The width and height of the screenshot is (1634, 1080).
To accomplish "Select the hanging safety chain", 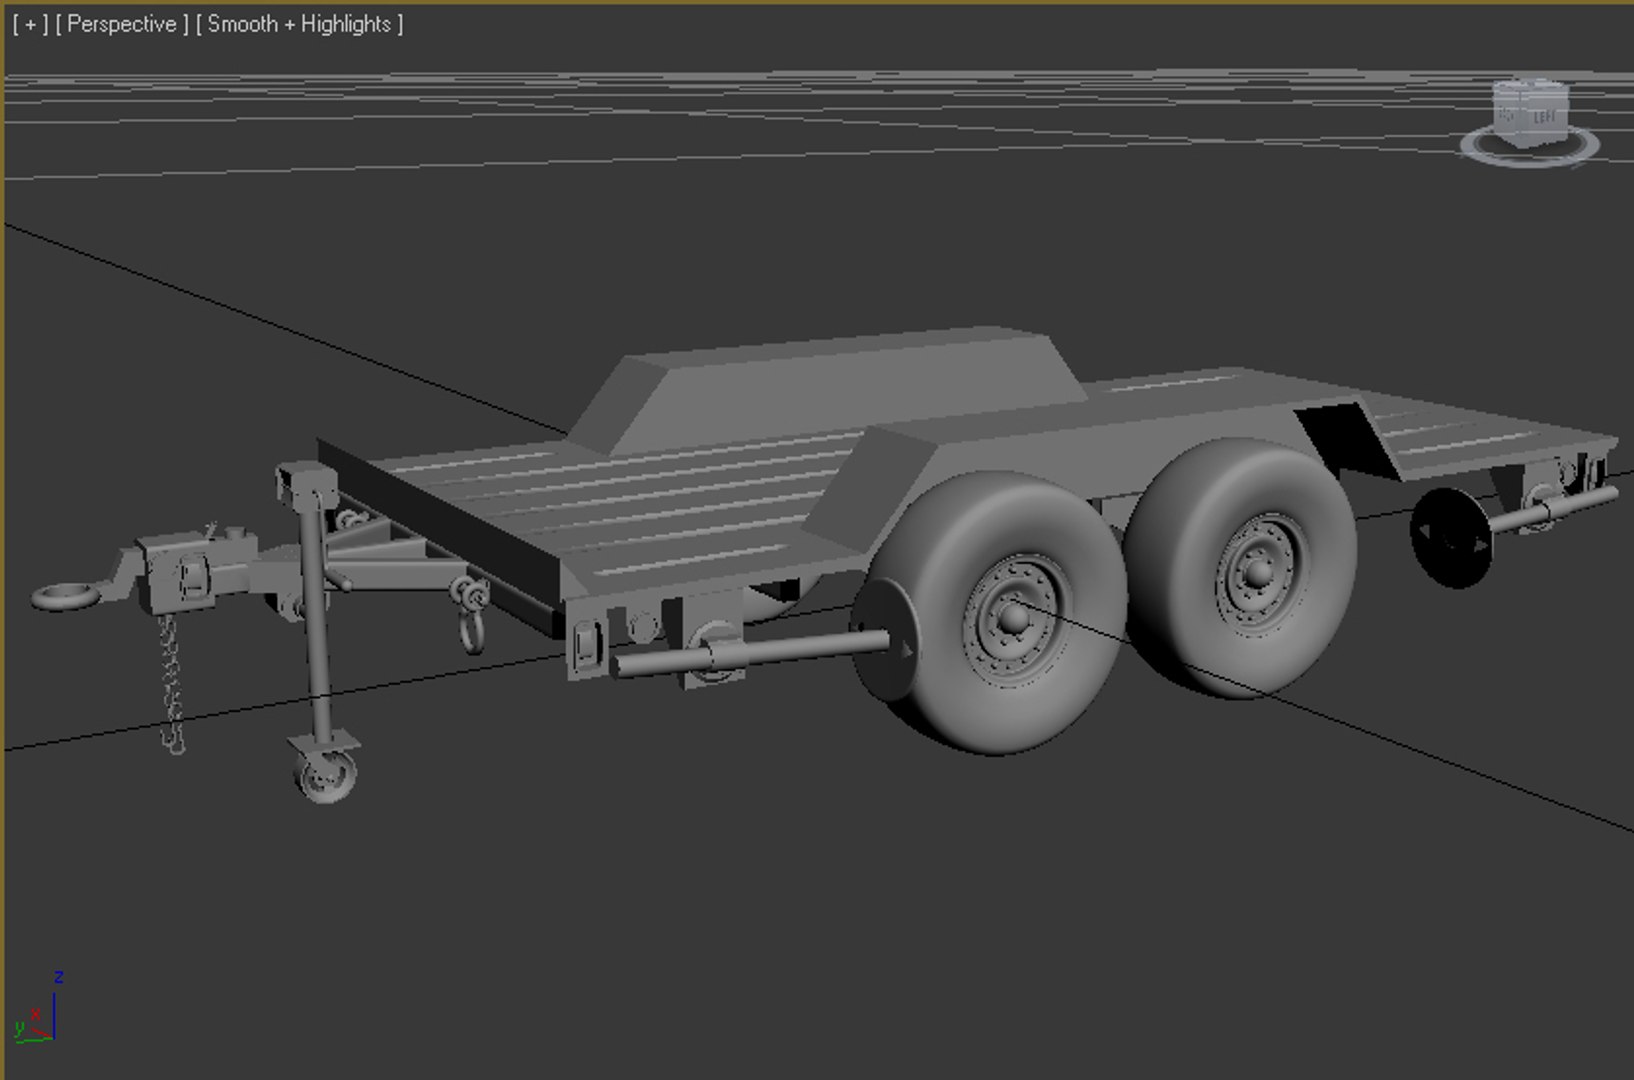I will (x=172, y=684).
